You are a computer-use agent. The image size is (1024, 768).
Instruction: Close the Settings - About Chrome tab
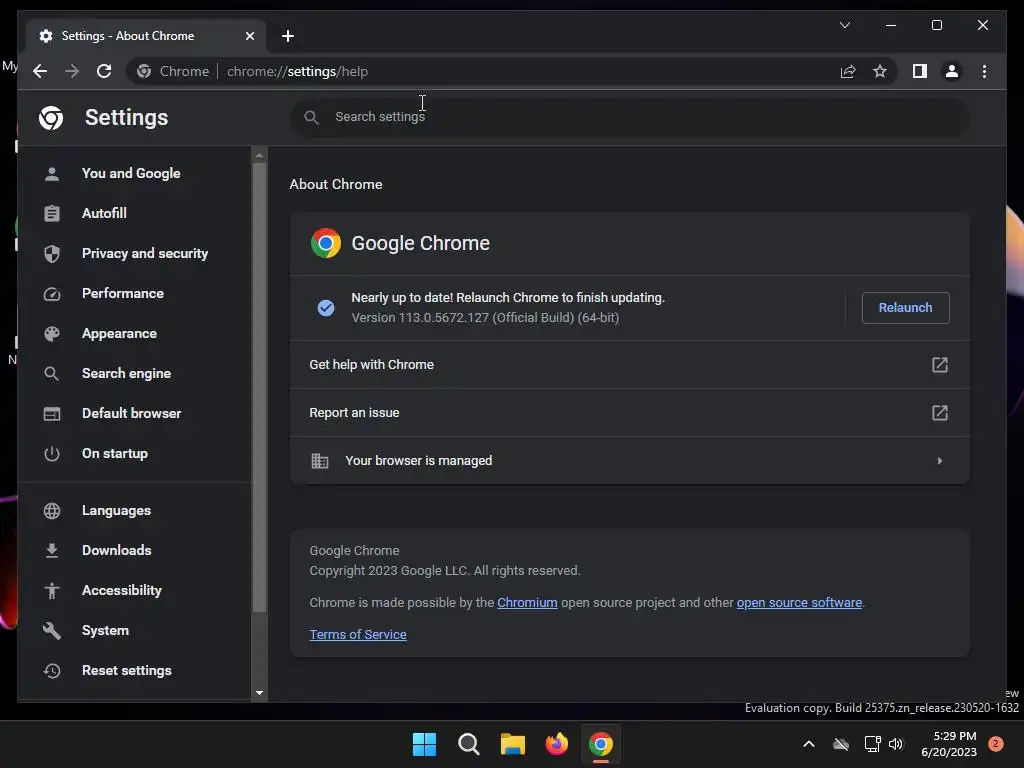click(249, 36)
